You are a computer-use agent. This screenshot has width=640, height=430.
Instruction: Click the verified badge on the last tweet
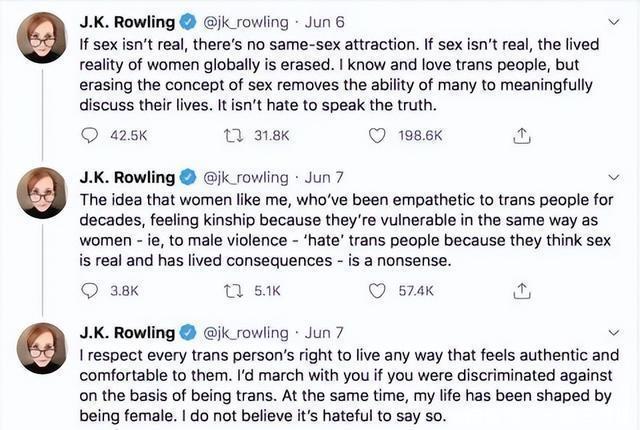click(x=187, y=333)
